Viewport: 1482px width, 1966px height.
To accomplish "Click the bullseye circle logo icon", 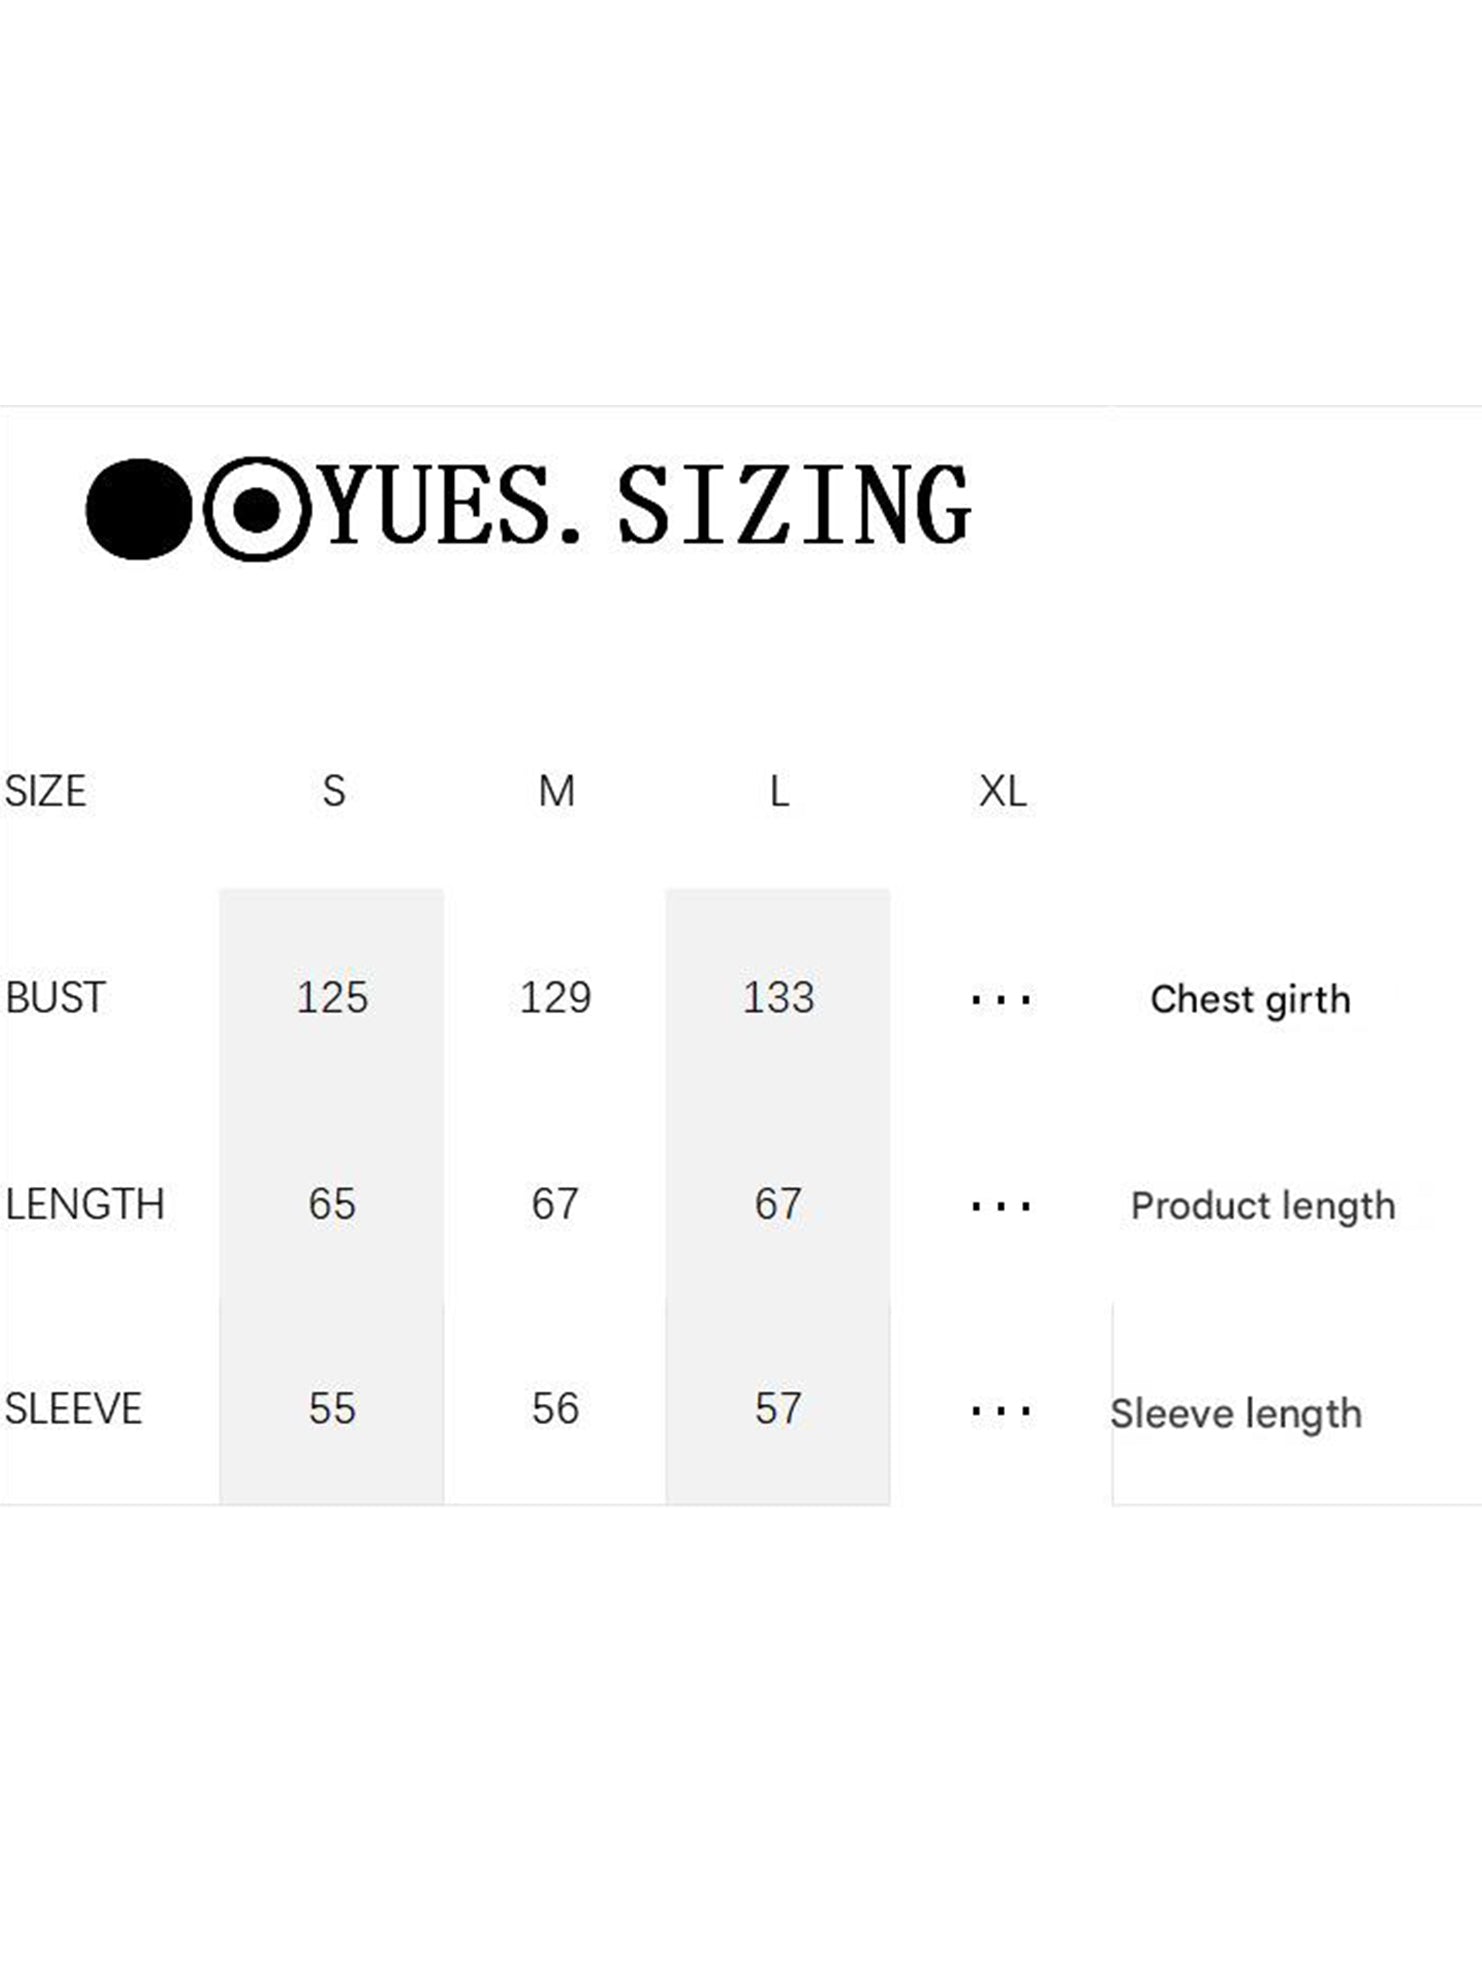I will coord(257,509).
